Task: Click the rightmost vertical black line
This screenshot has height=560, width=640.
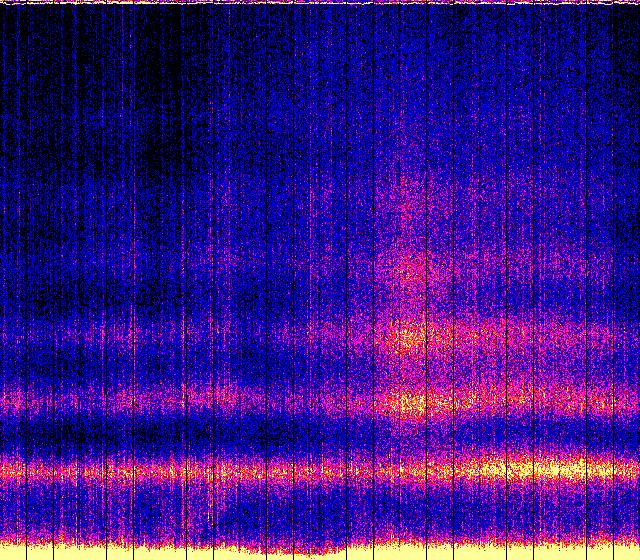Action: coord(611,280)
